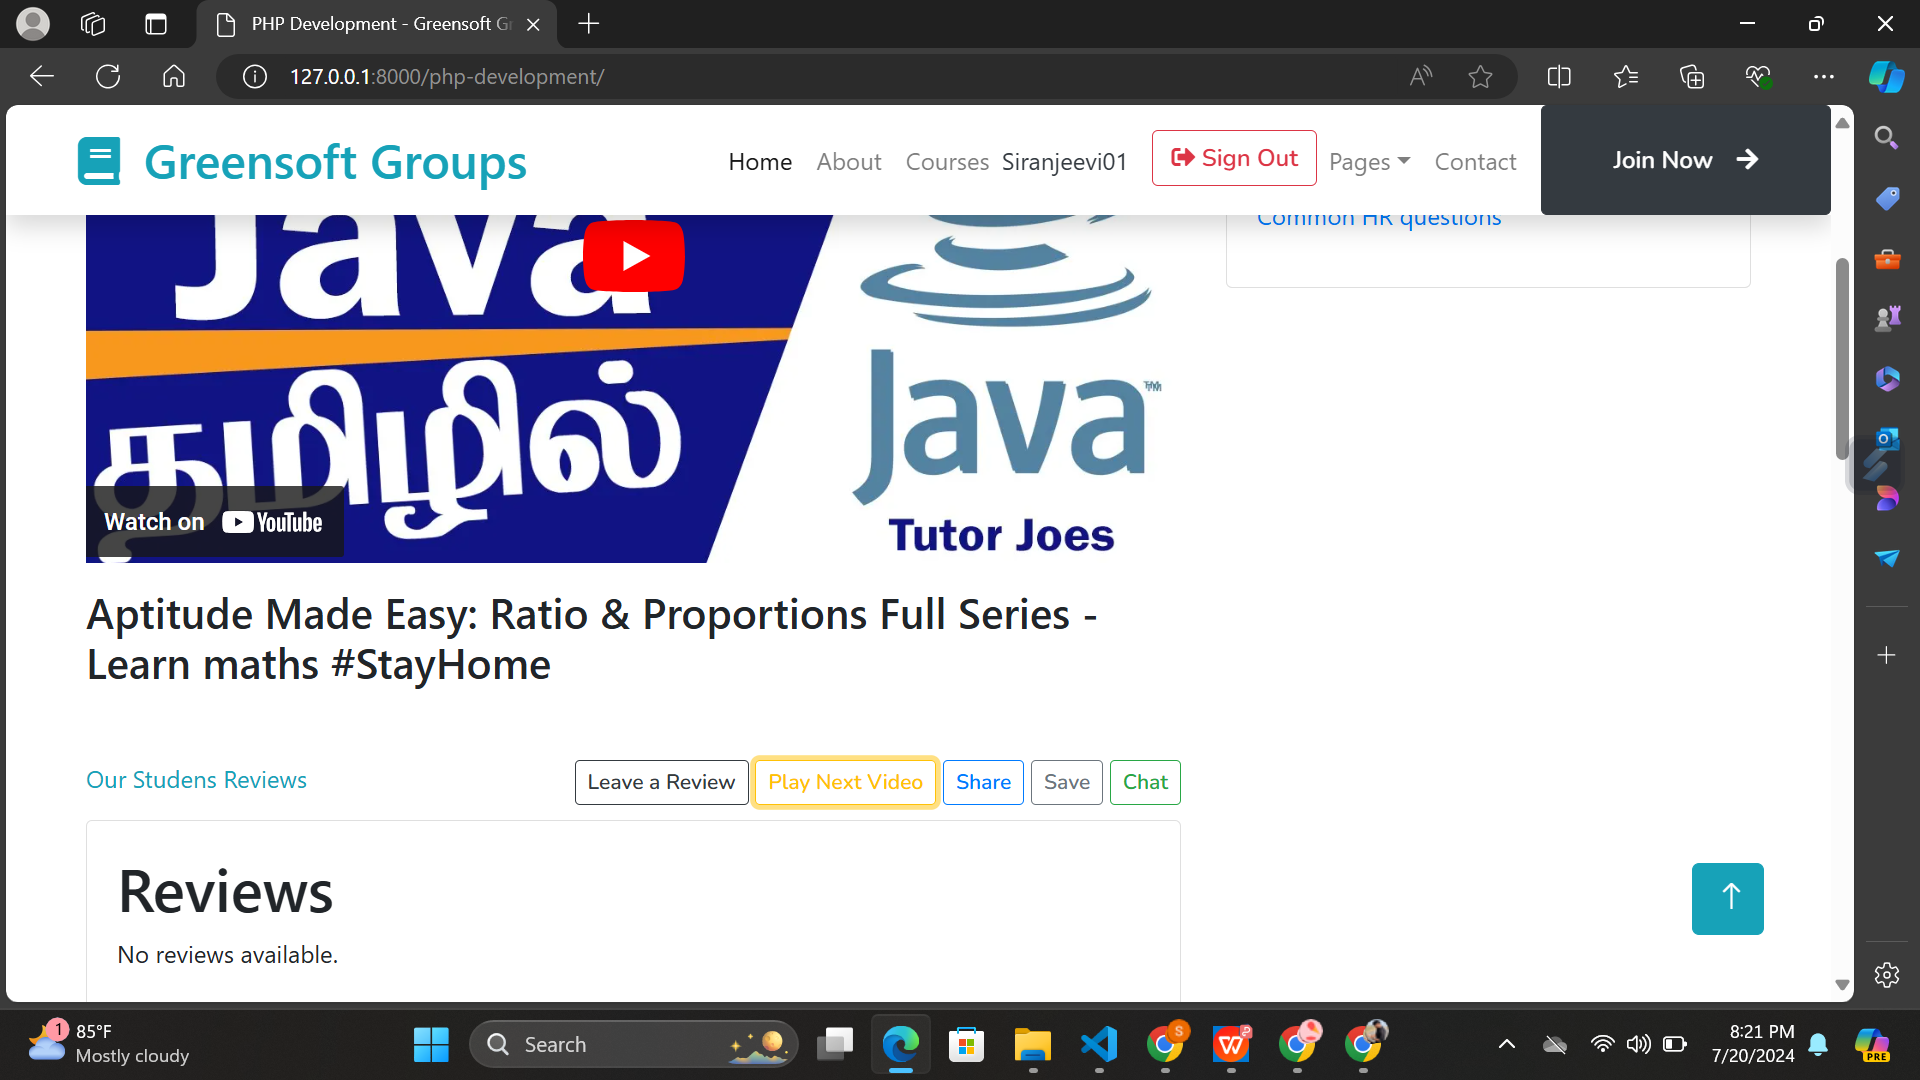View site information icon in address bar
The image size is (1920, 1080).
pos(255,76)
